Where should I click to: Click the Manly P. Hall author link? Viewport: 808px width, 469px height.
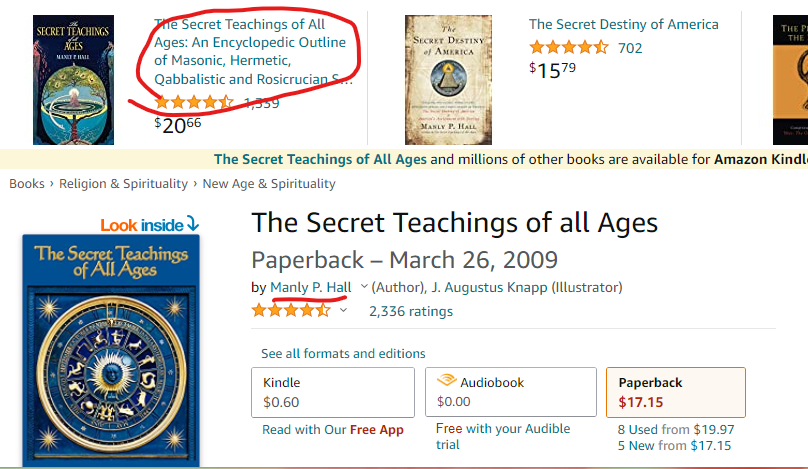311,287
